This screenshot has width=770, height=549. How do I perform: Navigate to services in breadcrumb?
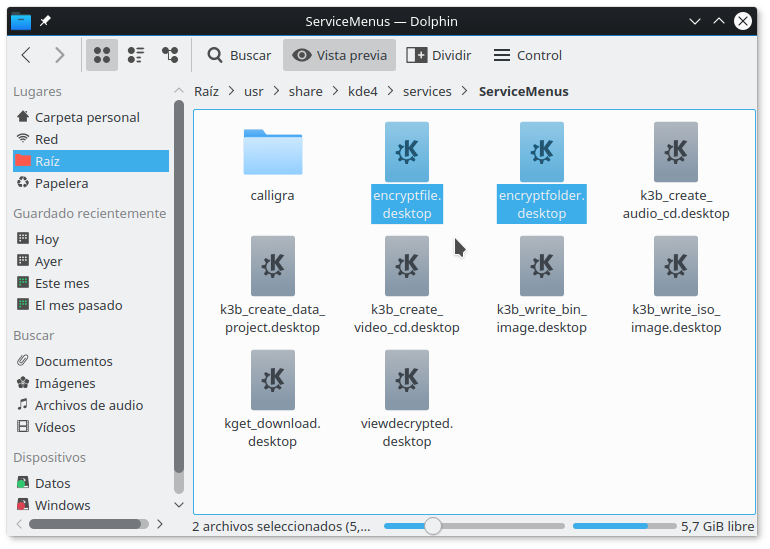tap(427, 92)
